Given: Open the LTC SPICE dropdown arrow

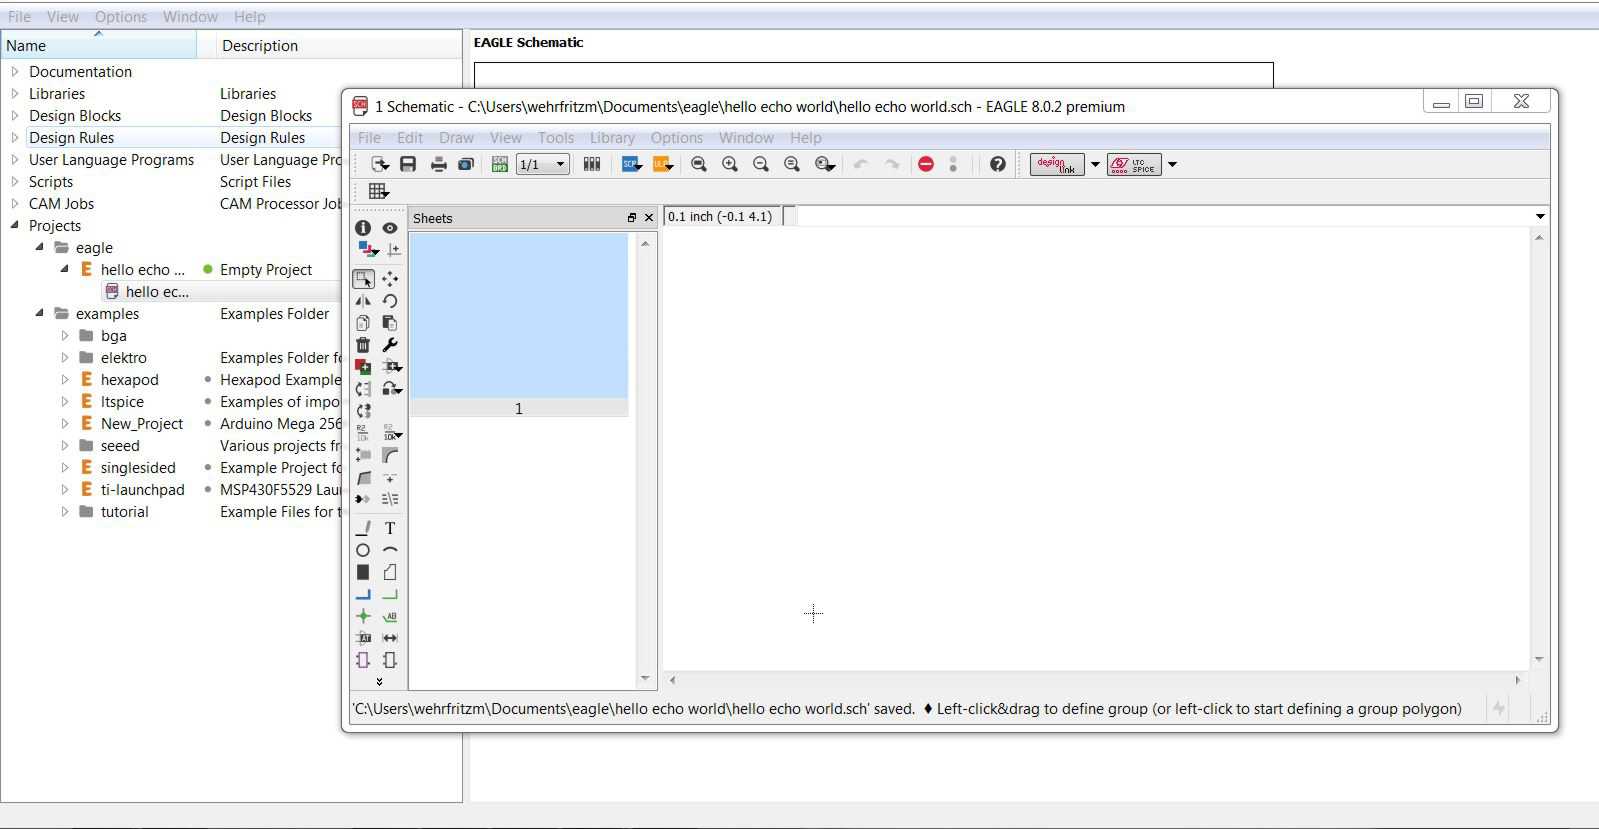Looking at the screenshot, I should tap(1172, 165).
